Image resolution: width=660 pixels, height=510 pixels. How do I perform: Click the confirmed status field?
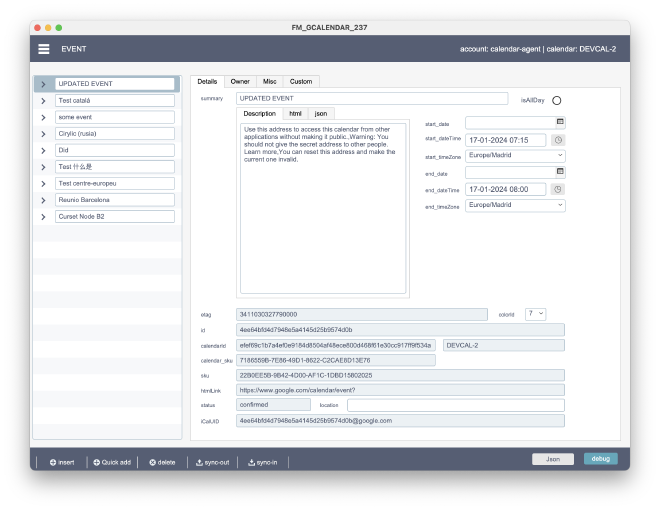coord(273,405)
